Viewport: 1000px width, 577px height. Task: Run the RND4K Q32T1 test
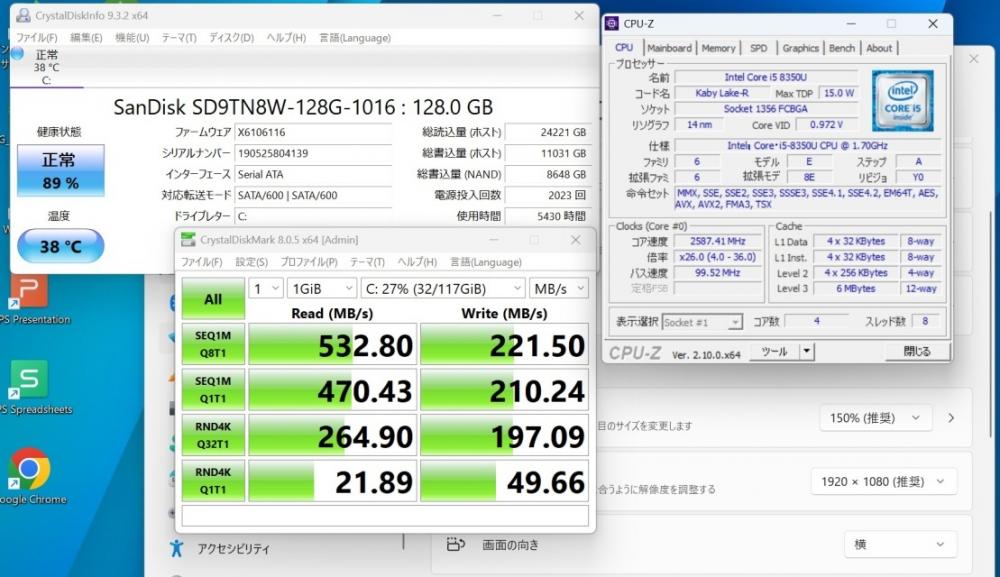[x=213, y=435]
